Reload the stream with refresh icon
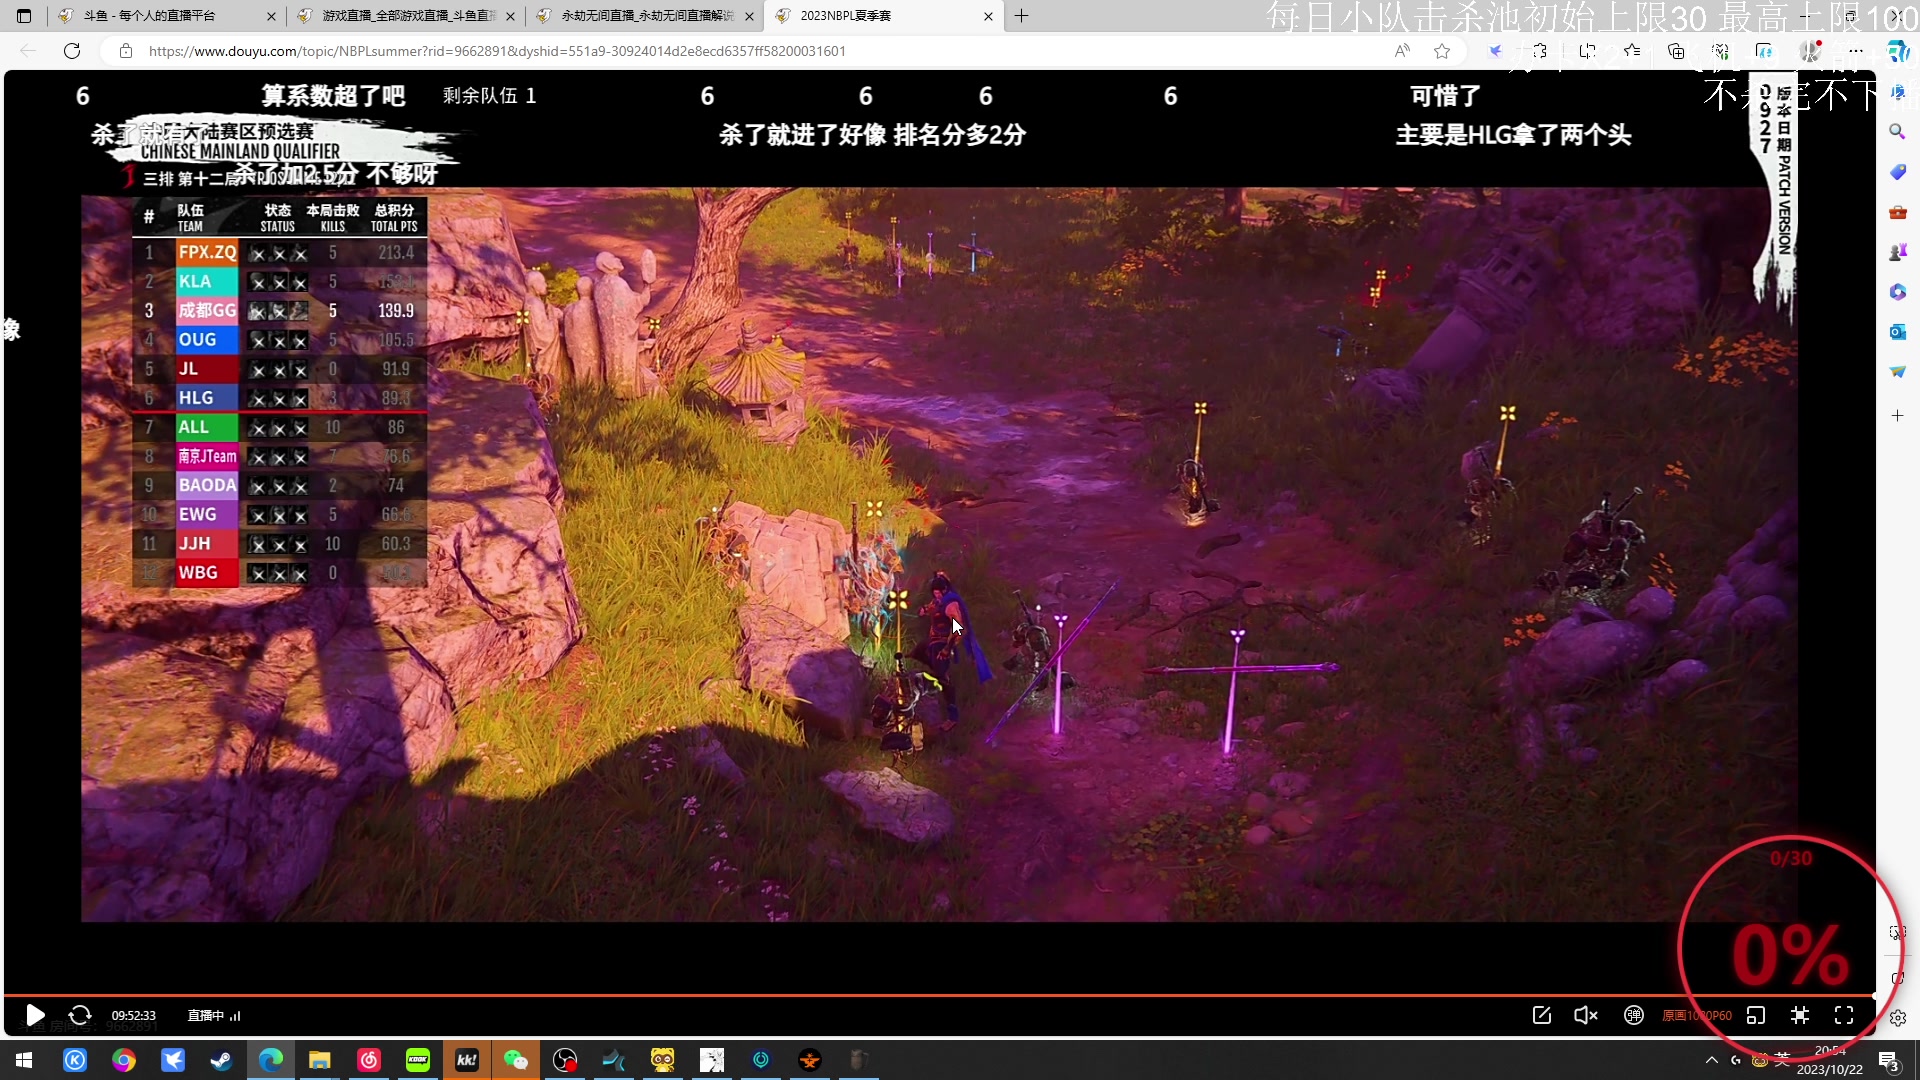Screen dimensions: 1920x1080 (80, 1015)
